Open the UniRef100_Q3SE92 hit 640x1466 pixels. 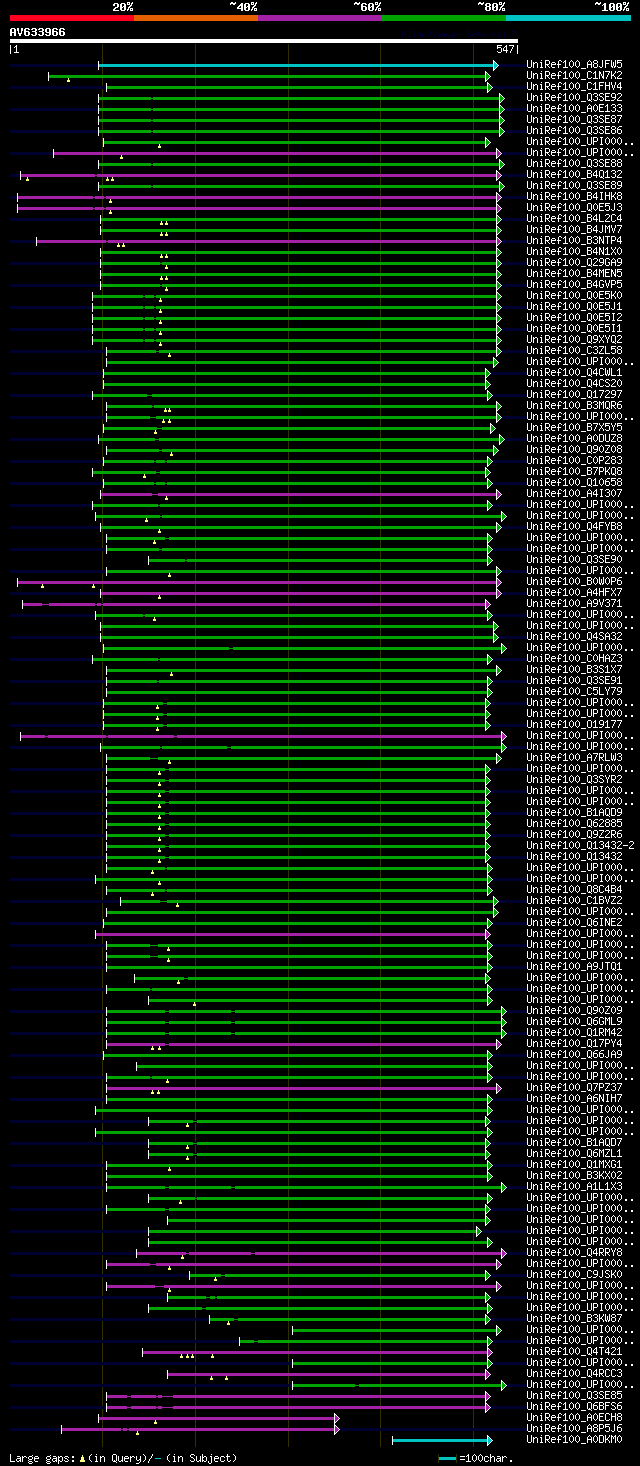point(574,98)
